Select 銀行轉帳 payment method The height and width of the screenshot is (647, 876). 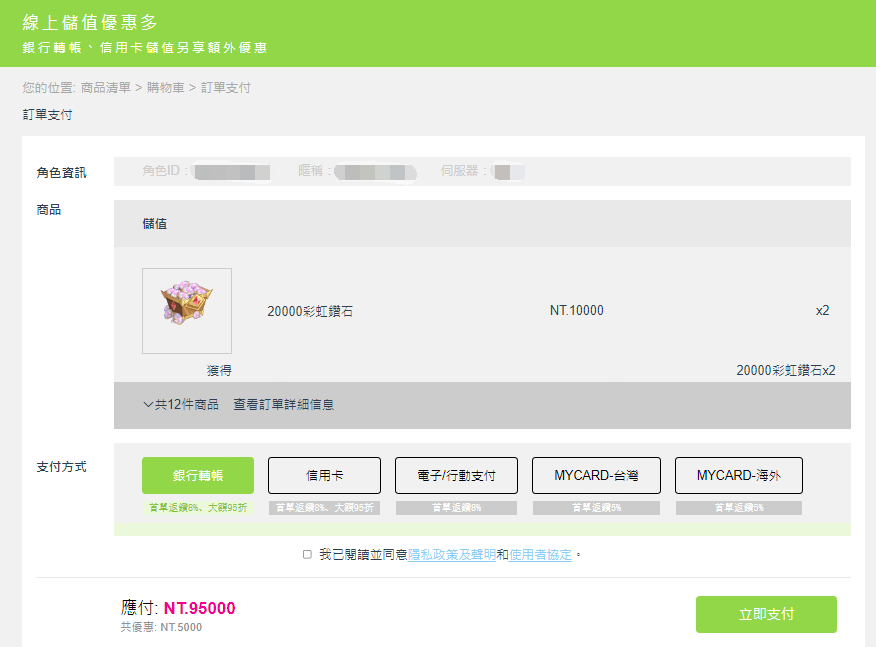[198, 476]
